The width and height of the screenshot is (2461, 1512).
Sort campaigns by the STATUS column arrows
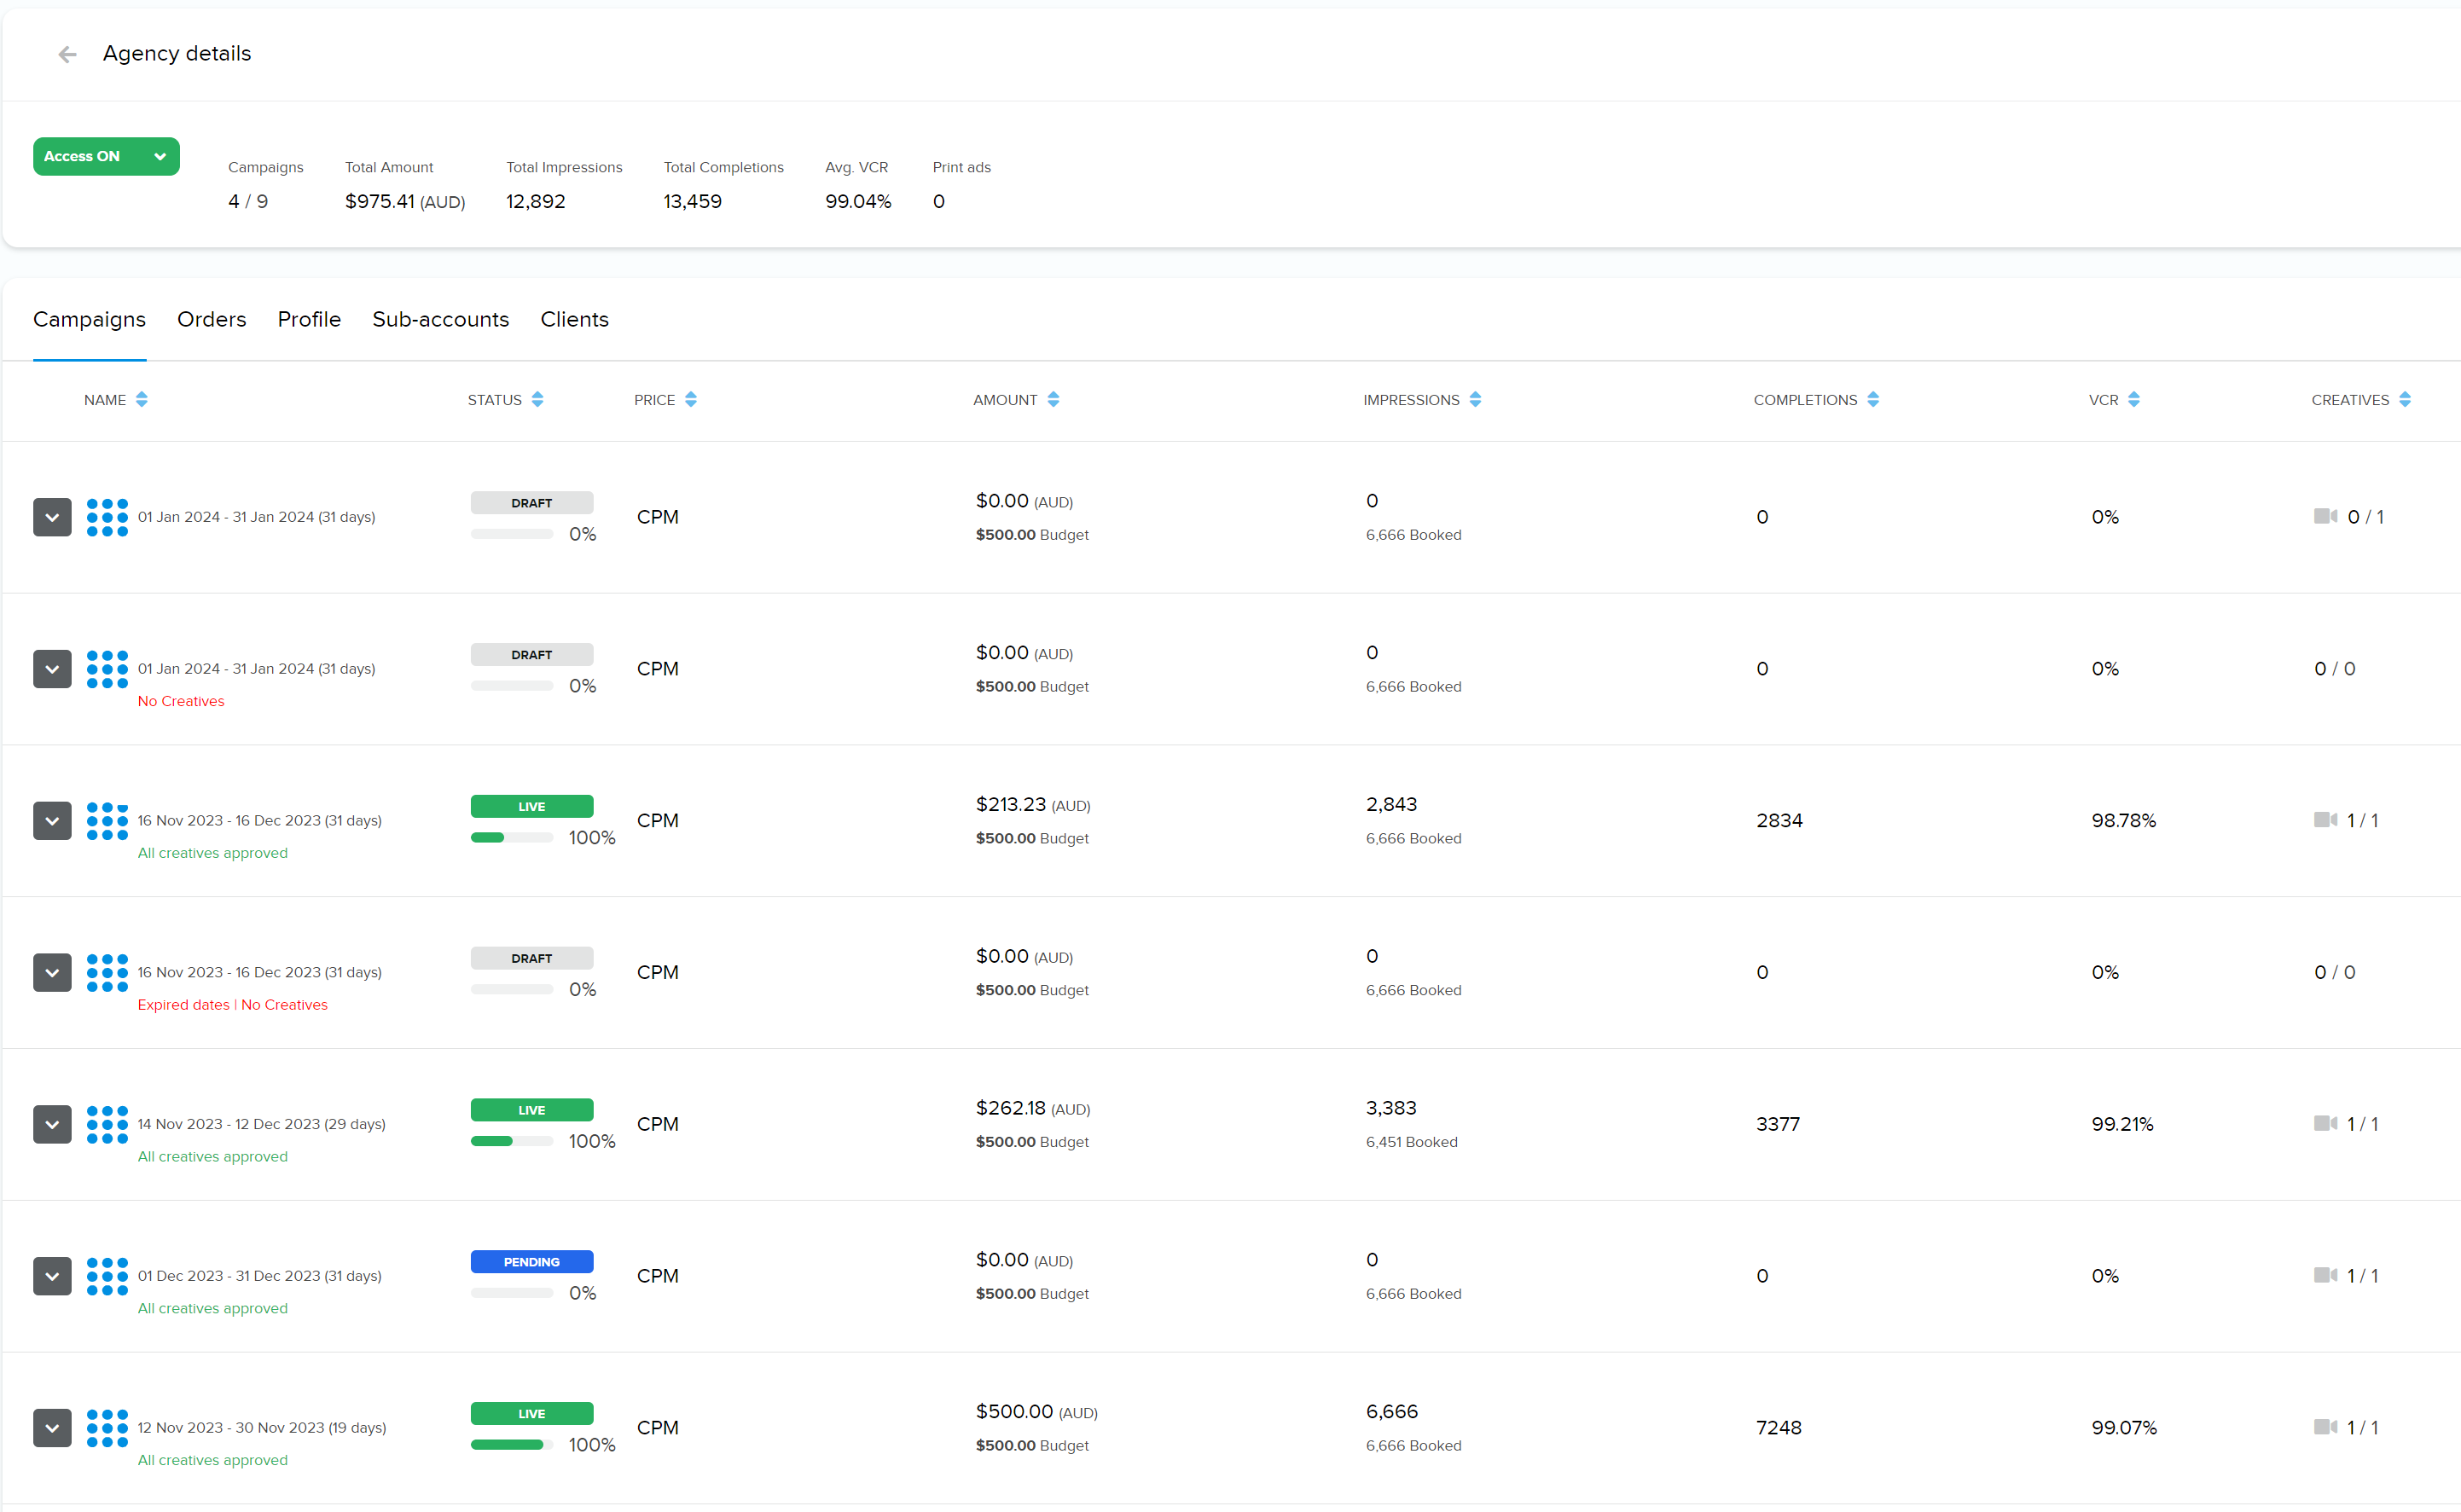pos(537,400)
